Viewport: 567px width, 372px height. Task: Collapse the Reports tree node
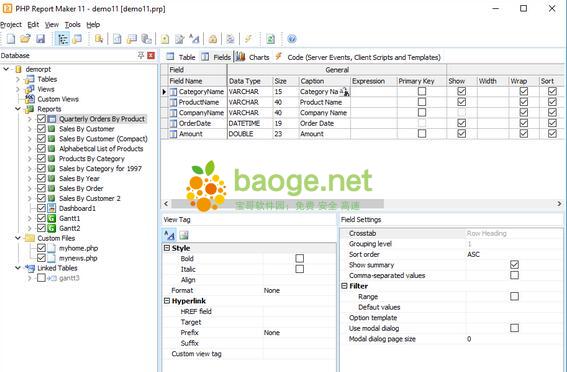[17, 109]
